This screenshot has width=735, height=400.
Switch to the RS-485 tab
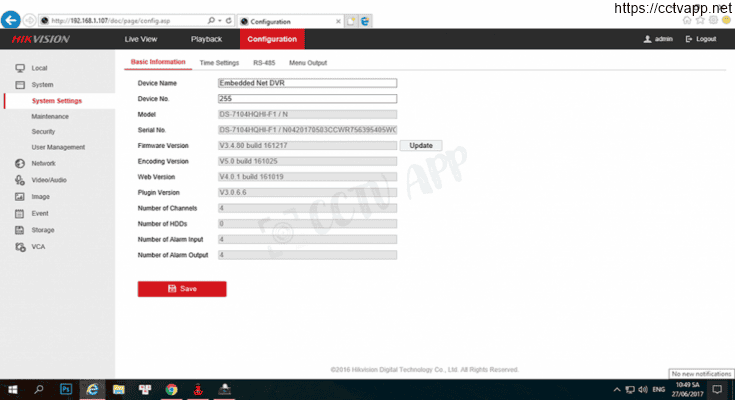click(x=264, y=63)
